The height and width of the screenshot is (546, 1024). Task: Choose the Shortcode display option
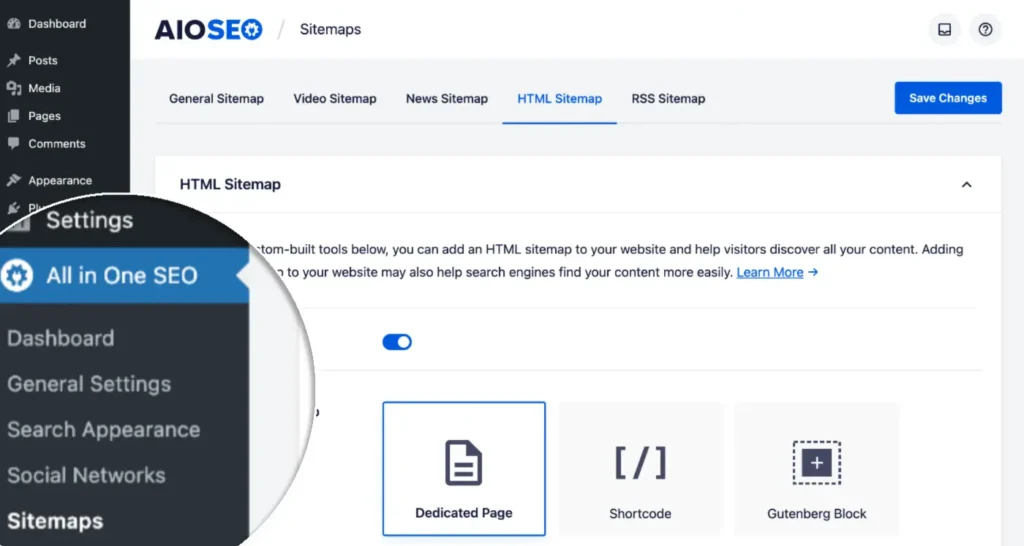[640, 469]
